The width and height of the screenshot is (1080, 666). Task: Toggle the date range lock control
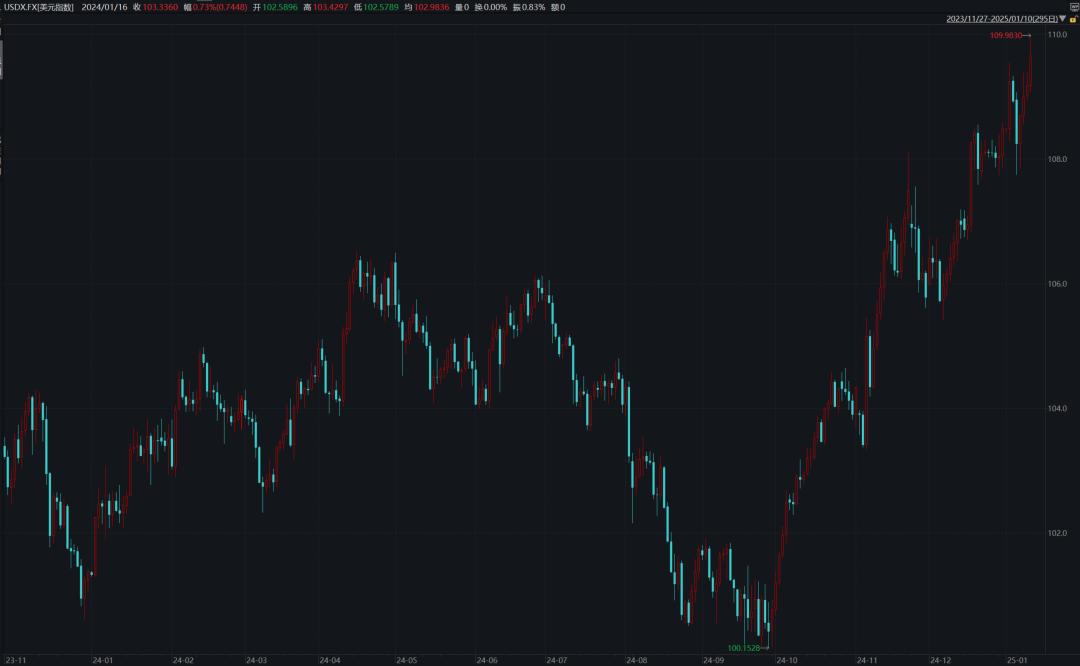click(1072, 19)
